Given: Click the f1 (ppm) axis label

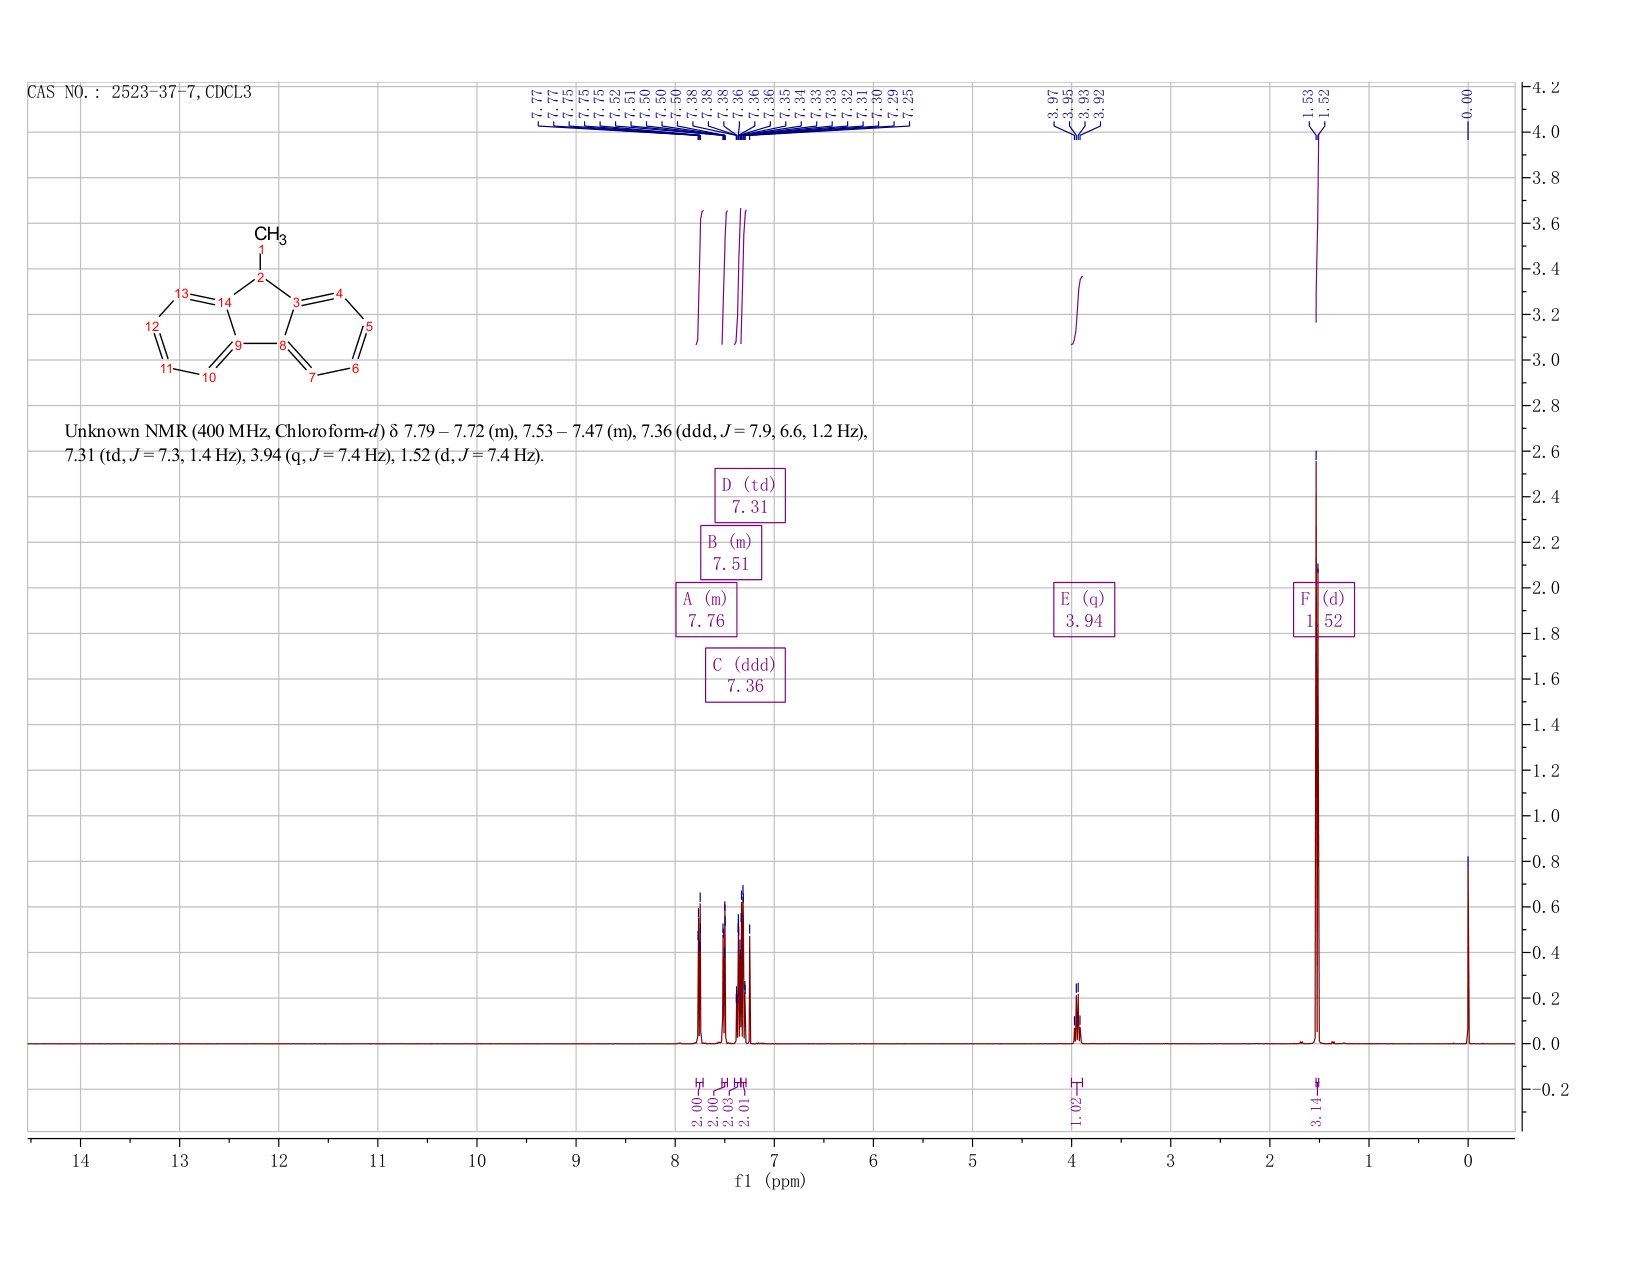Looking at the screenshot, I should 770,1181.
